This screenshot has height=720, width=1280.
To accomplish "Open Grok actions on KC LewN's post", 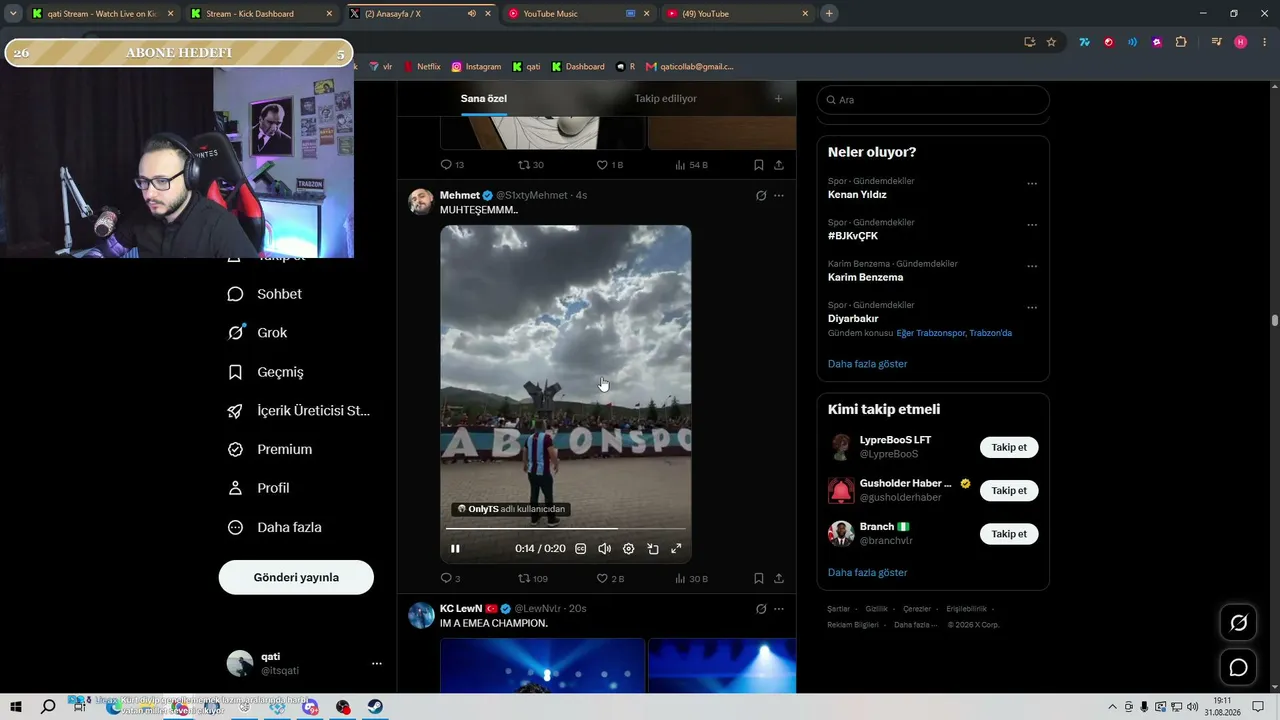I will pos(761,608).
